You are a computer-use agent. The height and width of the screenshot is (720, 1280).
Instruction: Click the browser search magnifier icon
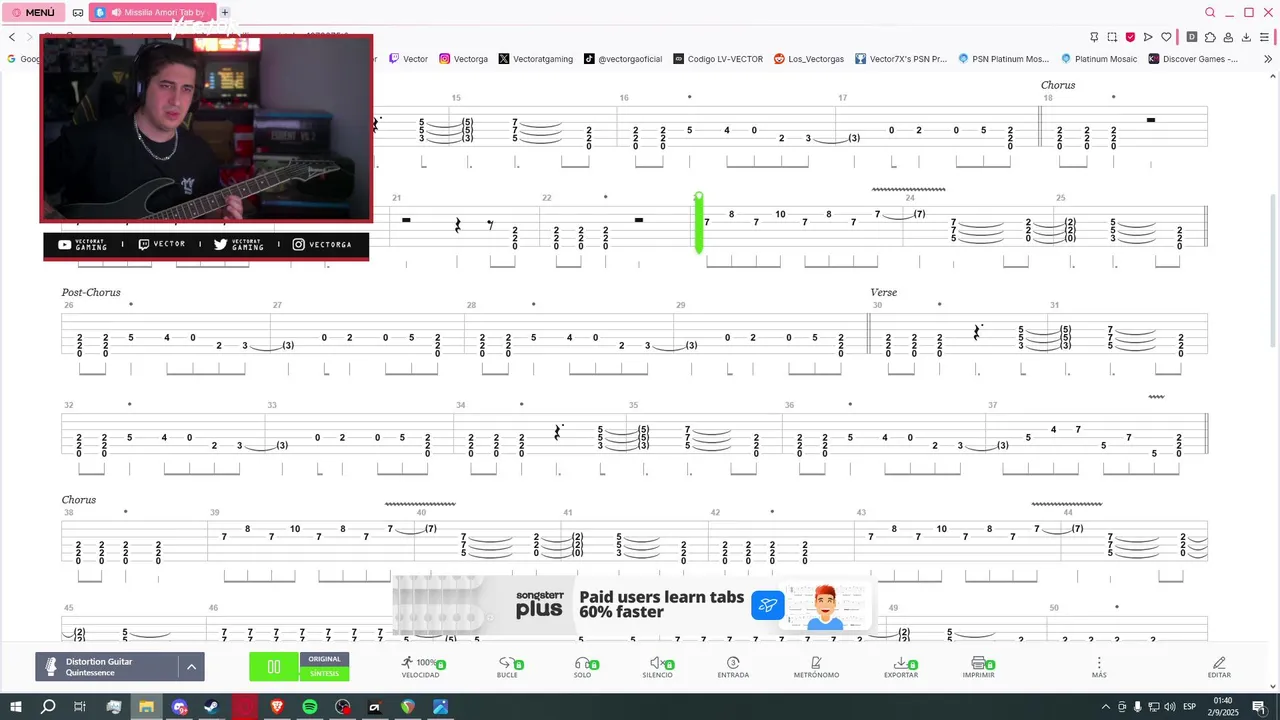coord(1210,13)
